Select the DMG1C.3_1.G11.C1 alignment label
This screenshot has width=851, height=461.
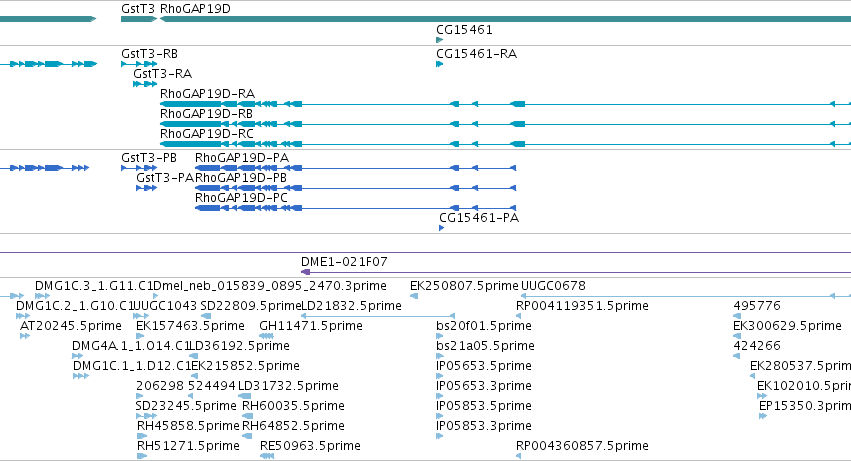click(94, 286)
